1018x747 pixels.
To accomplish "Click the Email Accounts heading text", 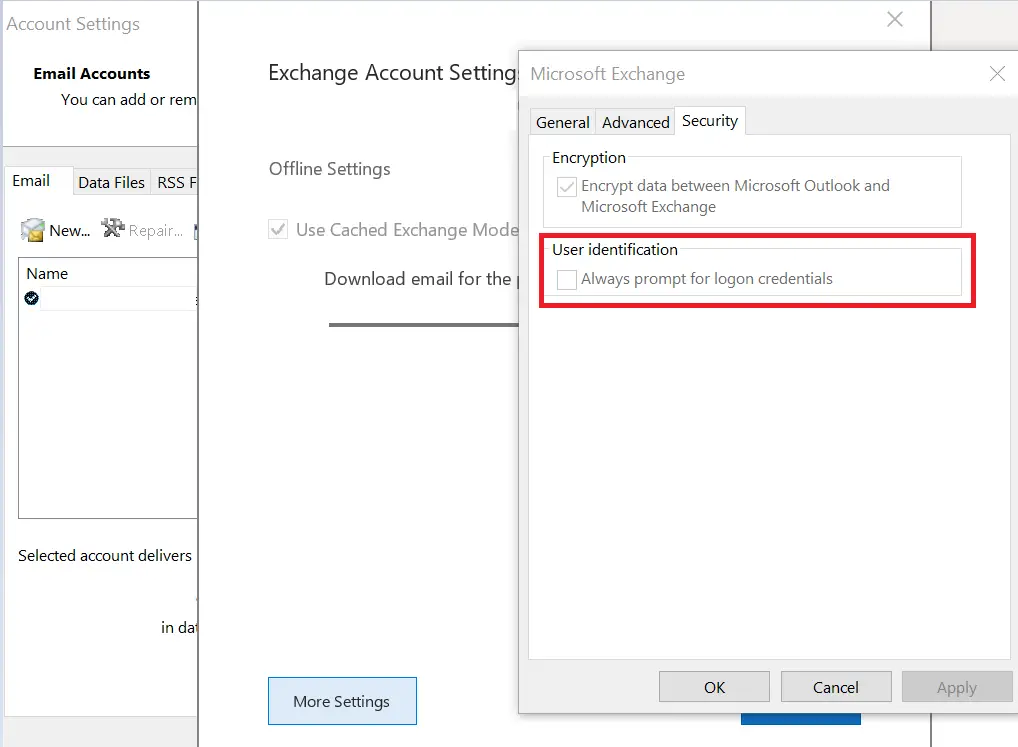I will [x=92, y=73].
